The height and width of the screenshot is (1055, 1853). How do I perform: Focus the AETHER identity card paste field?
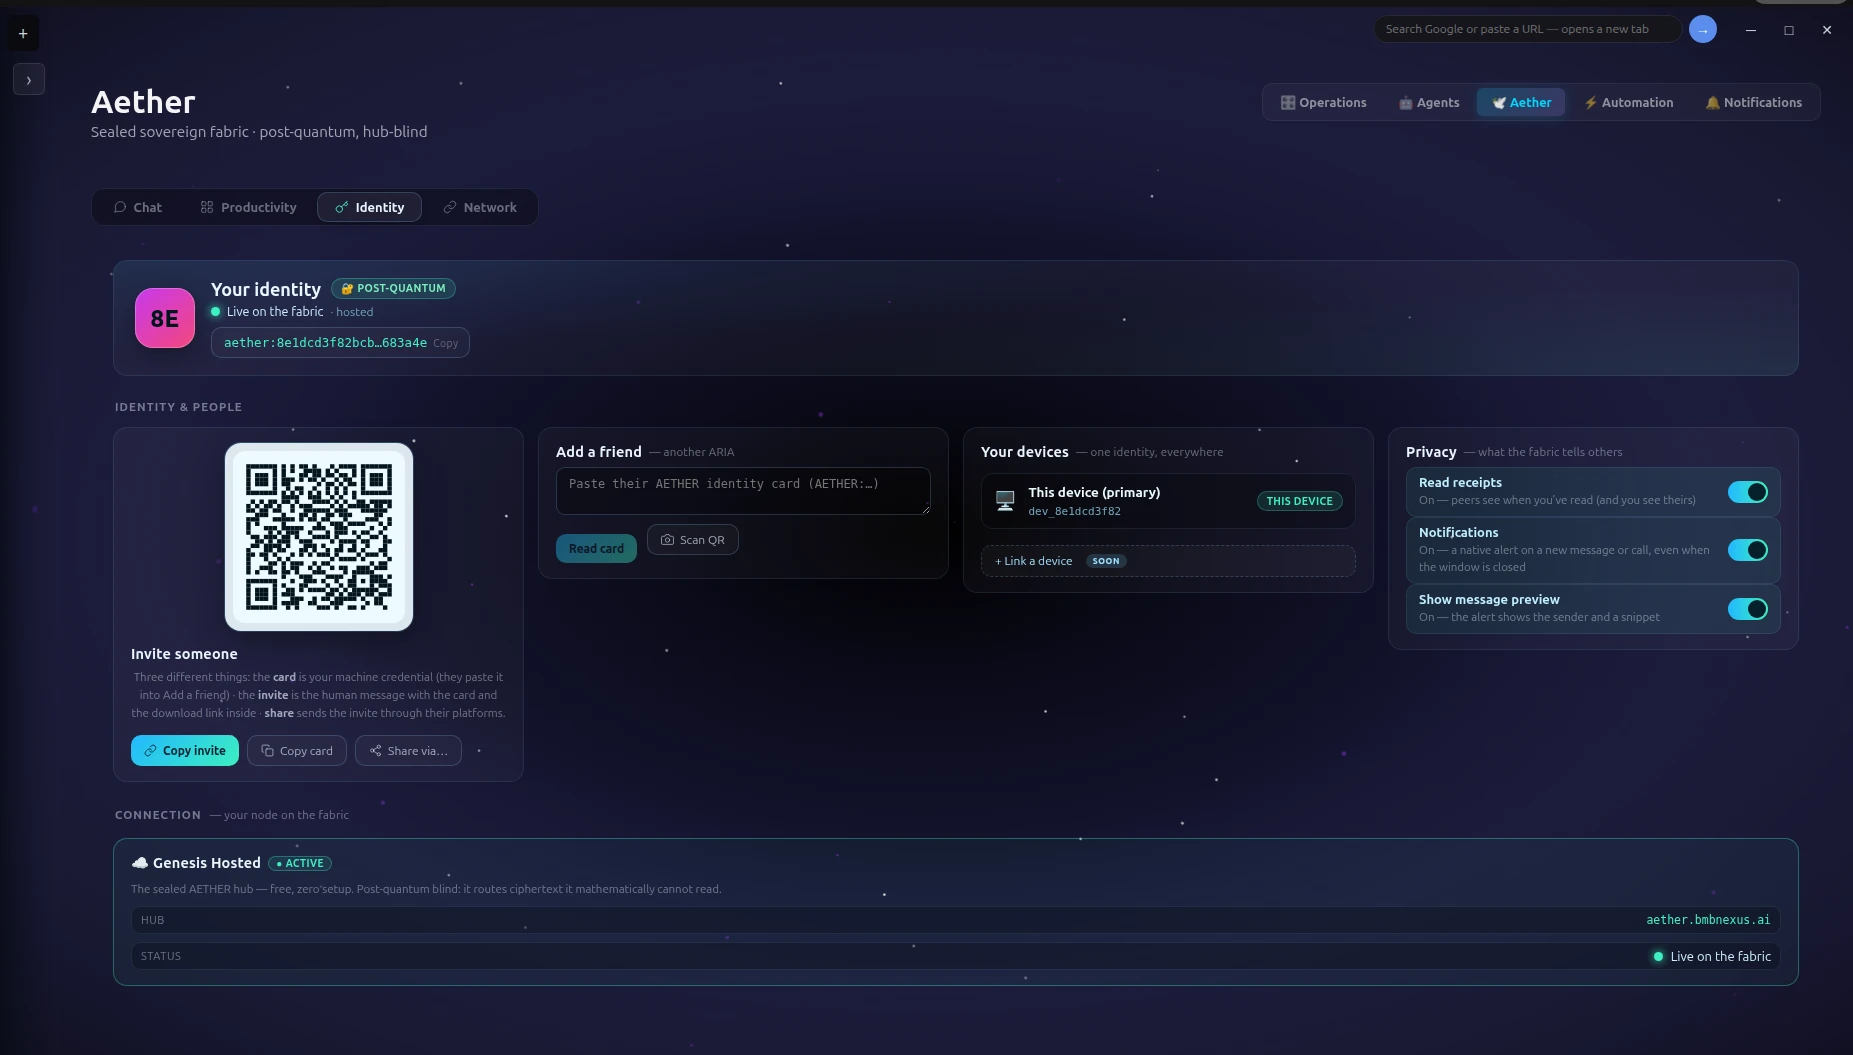tap(743, 491)
